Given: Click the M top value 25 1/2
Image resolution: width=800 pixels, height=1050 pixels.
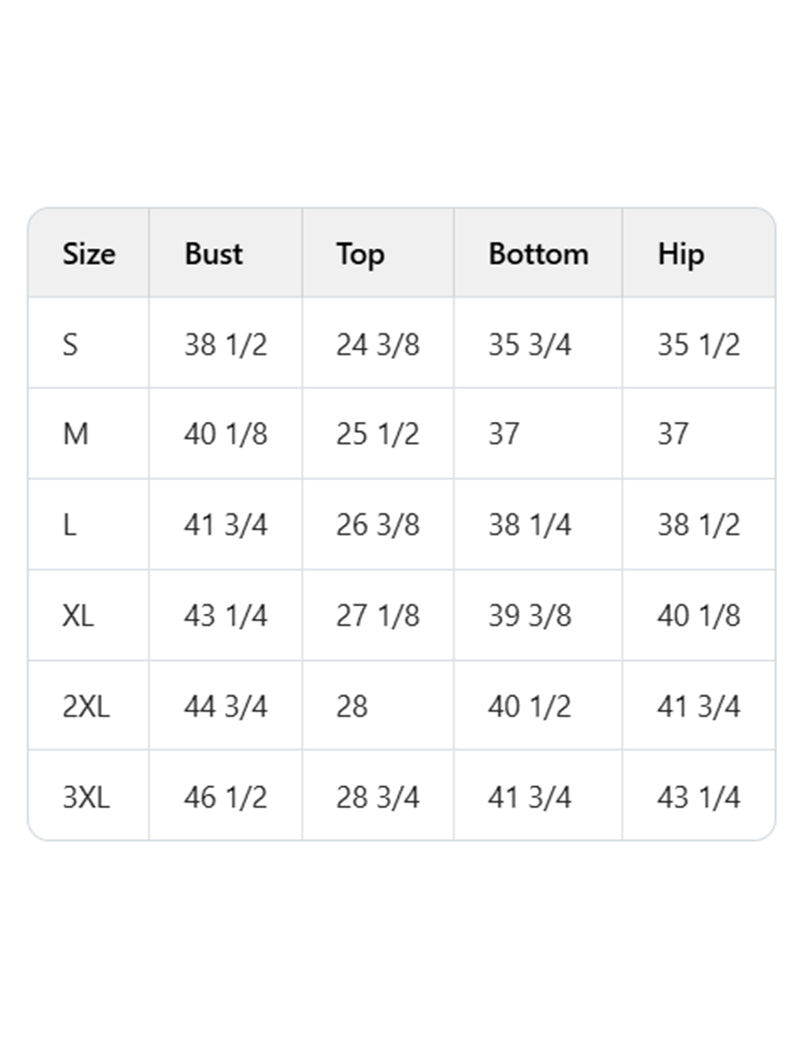Looking at the screenshot, I should tap(378, 435).
